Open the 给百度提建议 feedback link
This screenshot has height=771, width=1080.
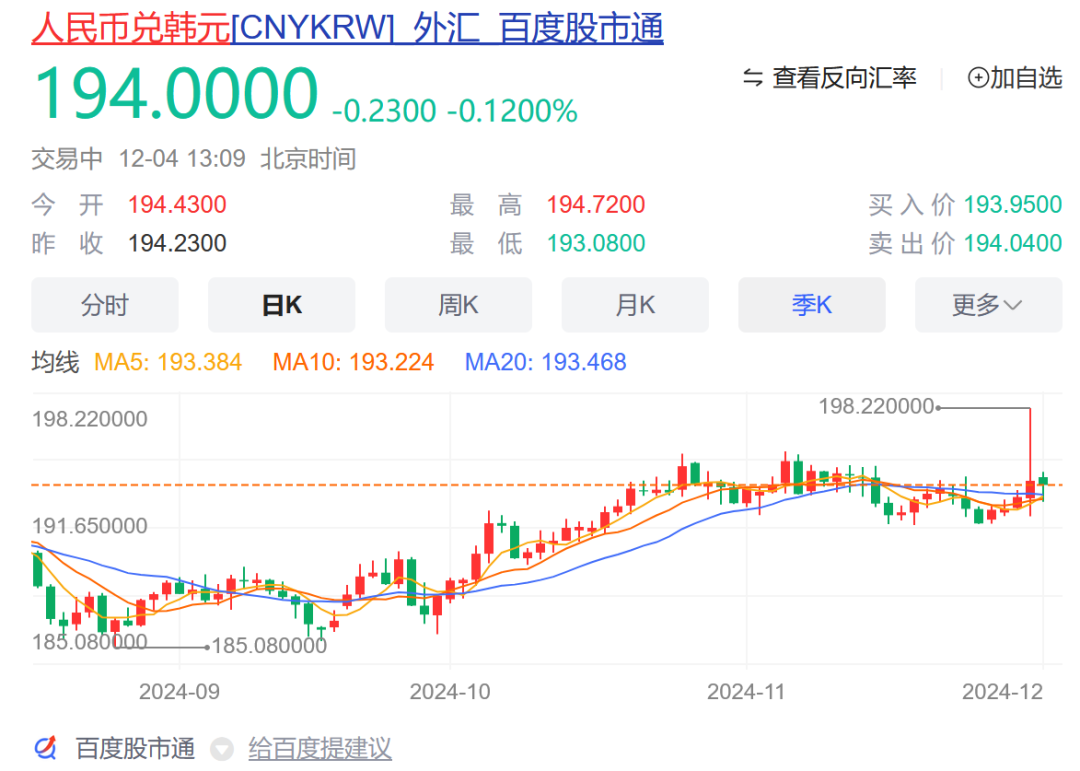(320, 748)
